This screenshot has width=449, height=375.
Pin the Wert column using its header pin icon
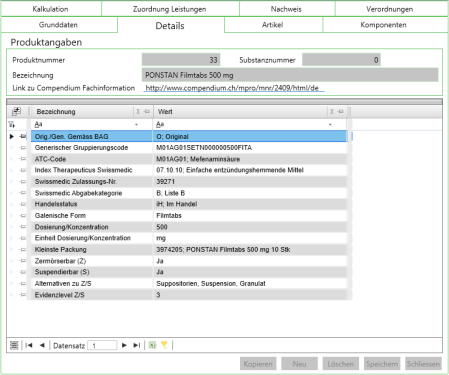(340, 112)
